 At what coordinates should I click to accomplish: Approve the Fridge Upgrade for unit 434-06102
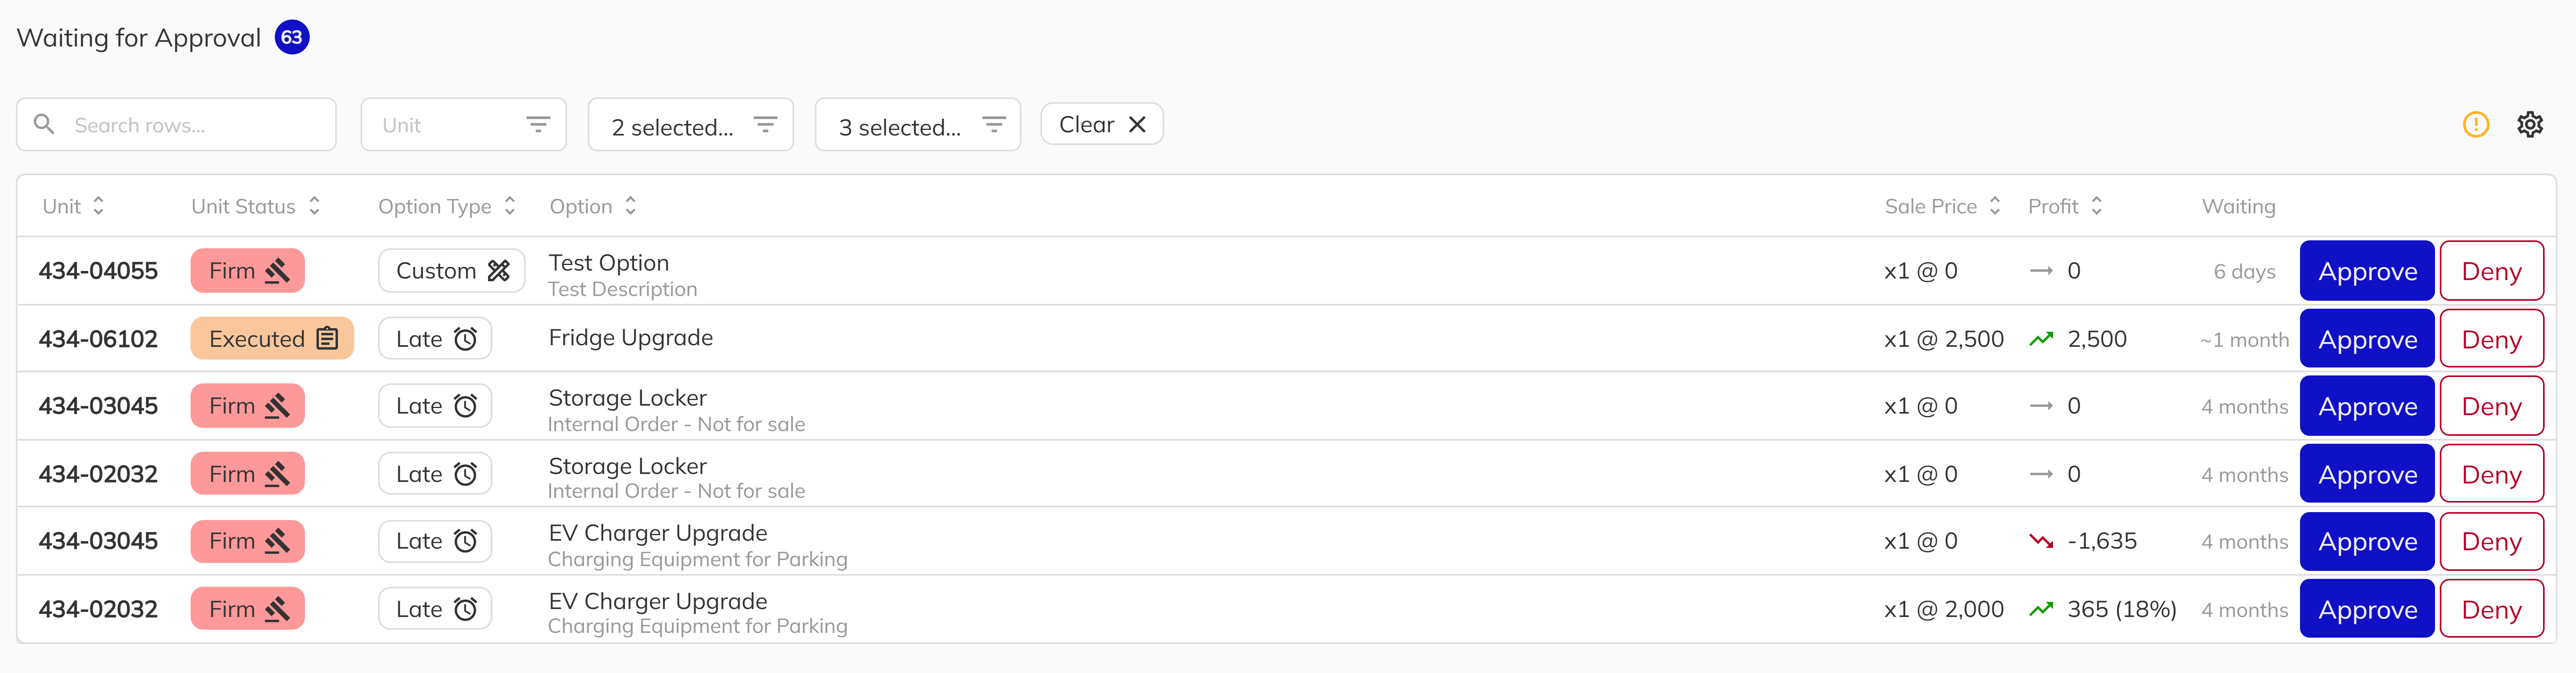2366,338
